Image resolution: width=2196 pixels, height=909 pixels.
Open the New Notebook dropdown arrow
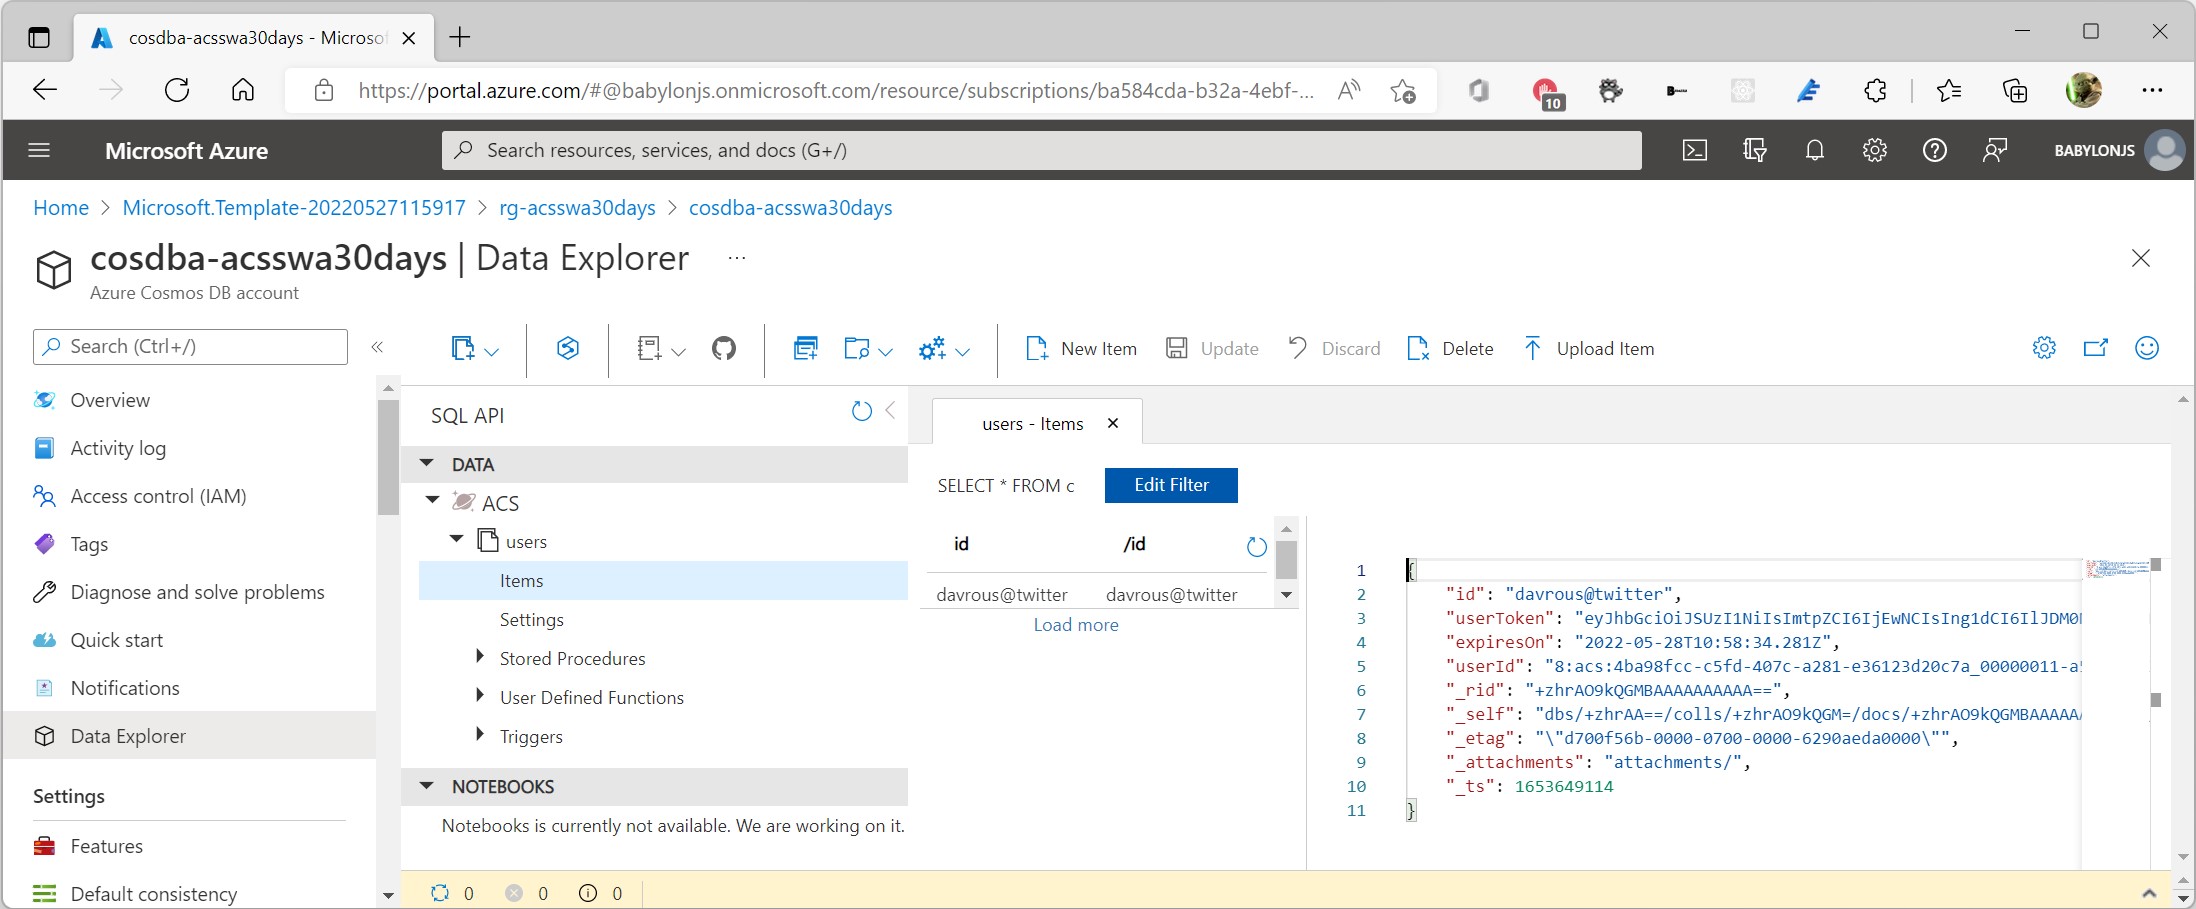click(679, 351)
